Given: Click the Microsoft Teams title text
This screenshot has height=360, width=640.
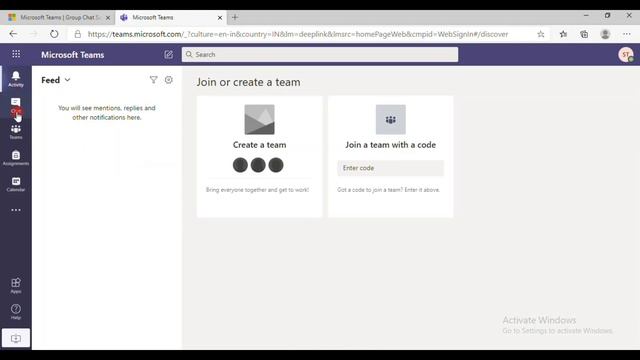Looking at the screenshot, I should (73, 55).
